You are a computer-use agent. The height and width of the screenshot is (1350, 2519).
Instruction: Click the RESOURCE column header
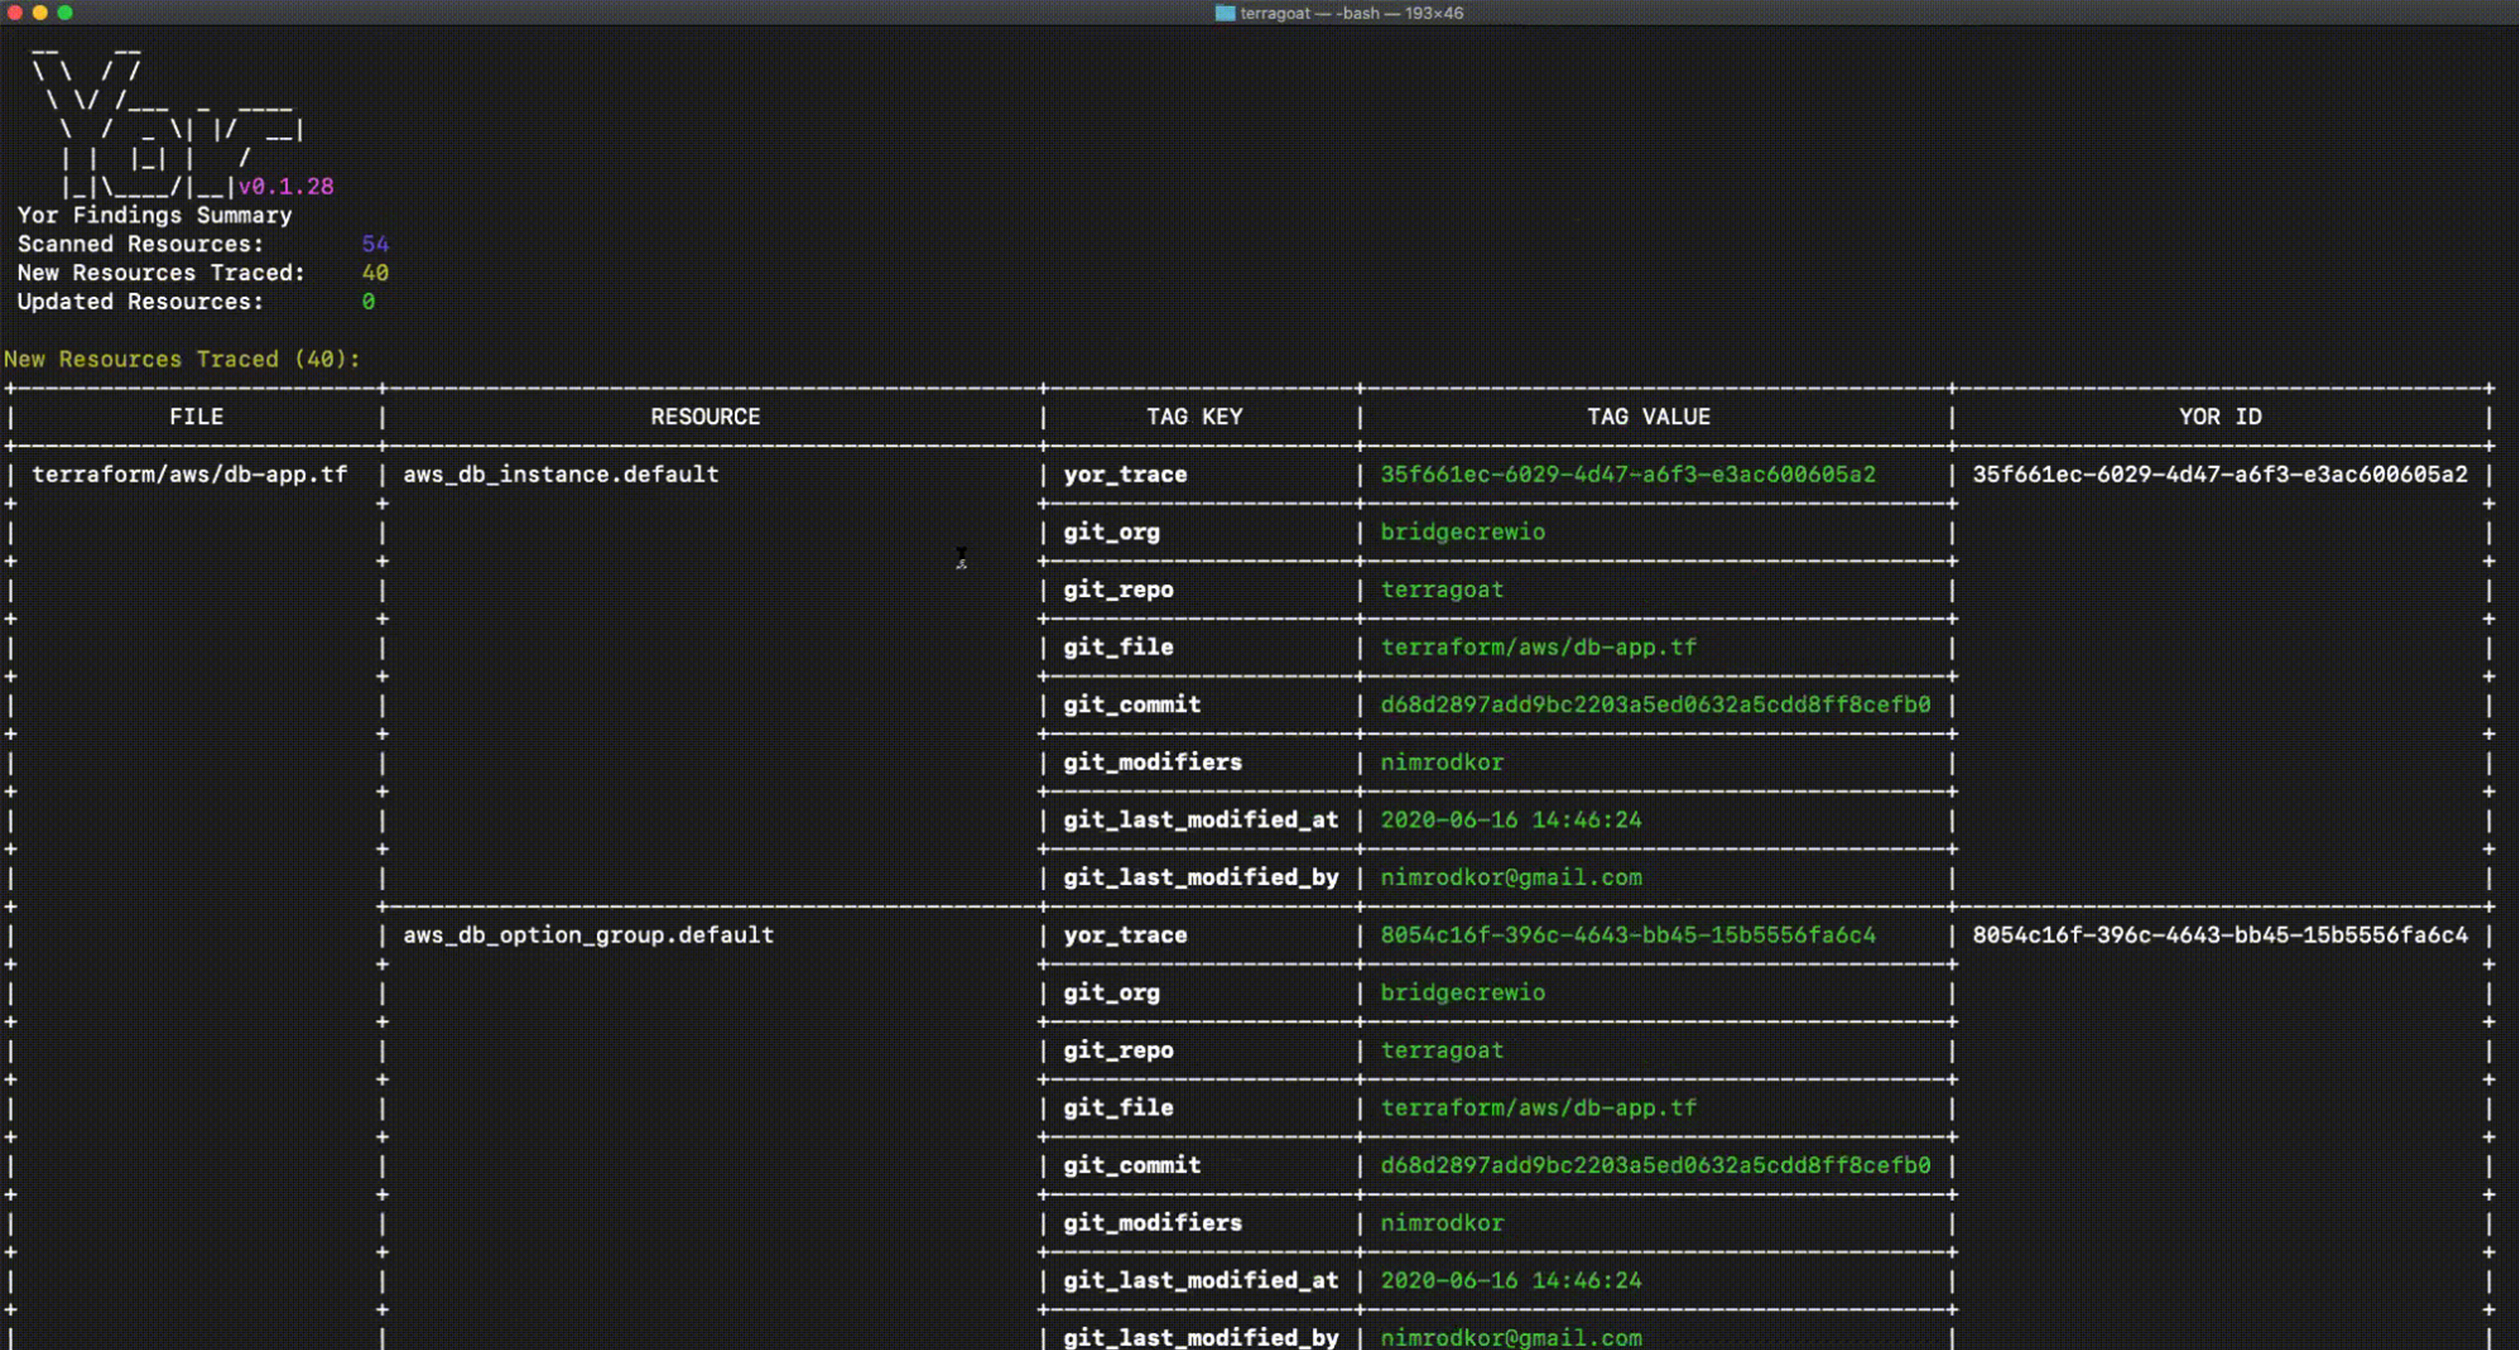click(705, 417)
